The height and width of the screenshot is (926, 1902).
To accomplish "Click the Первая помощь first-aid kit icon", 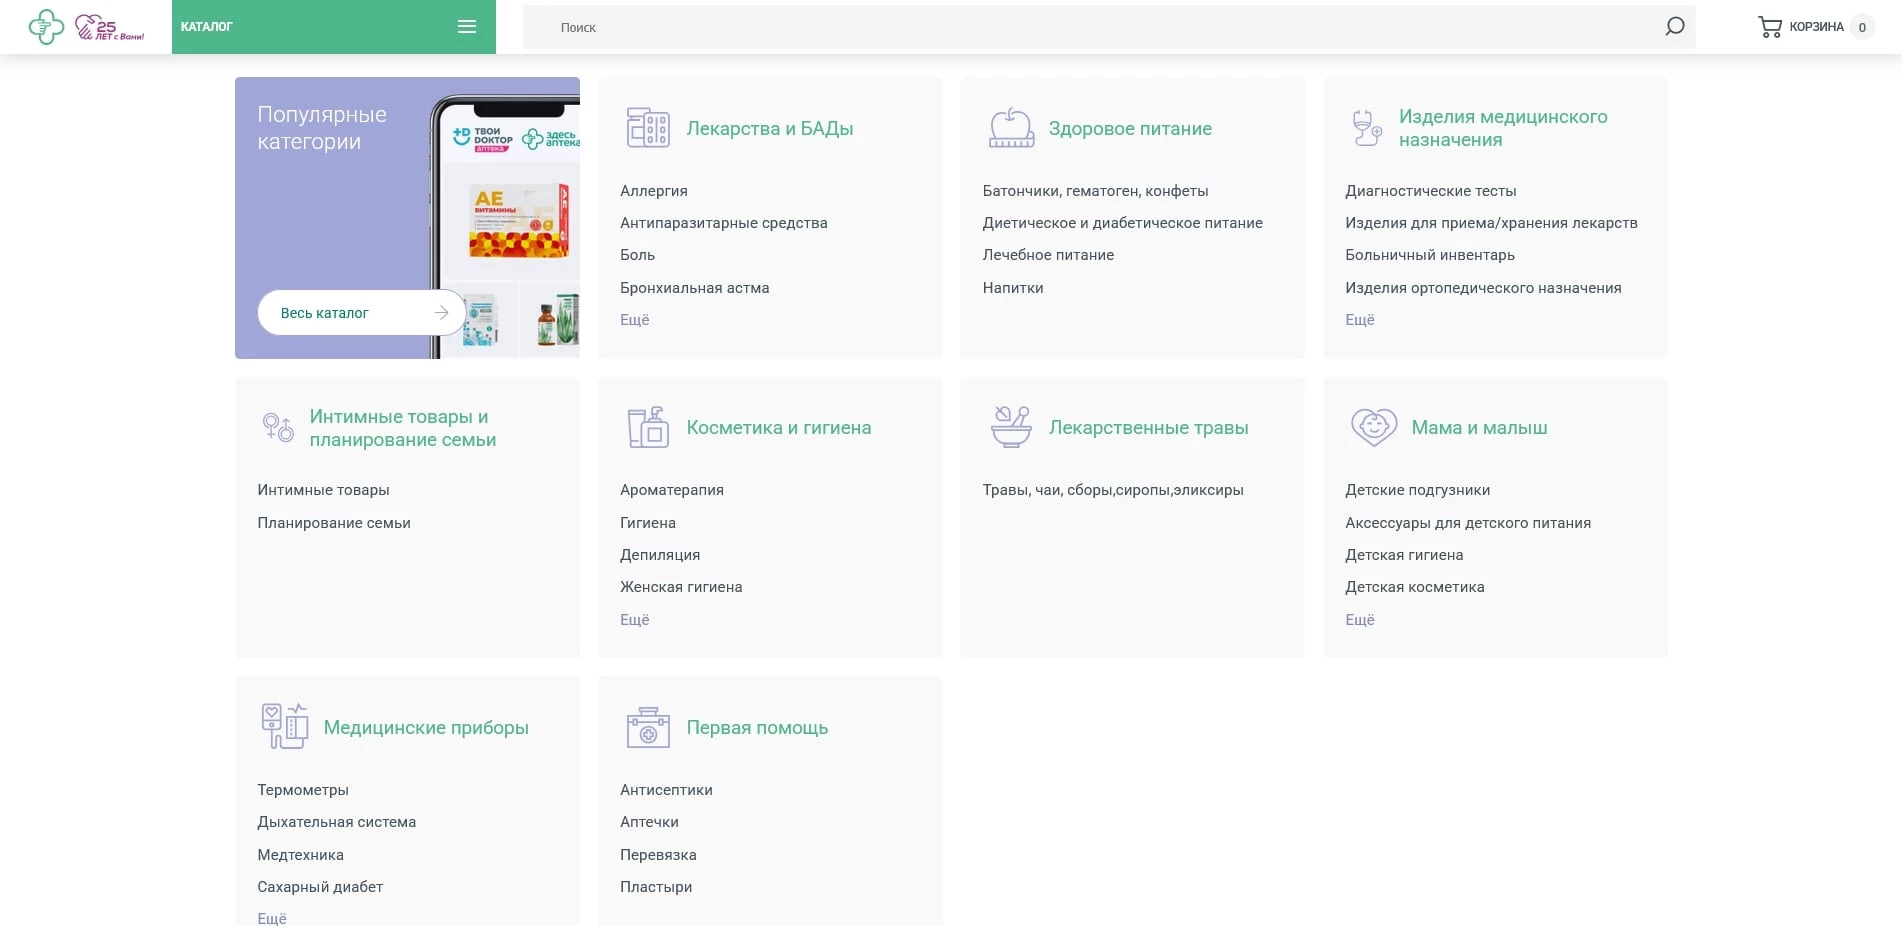I will tap(647, 728).
